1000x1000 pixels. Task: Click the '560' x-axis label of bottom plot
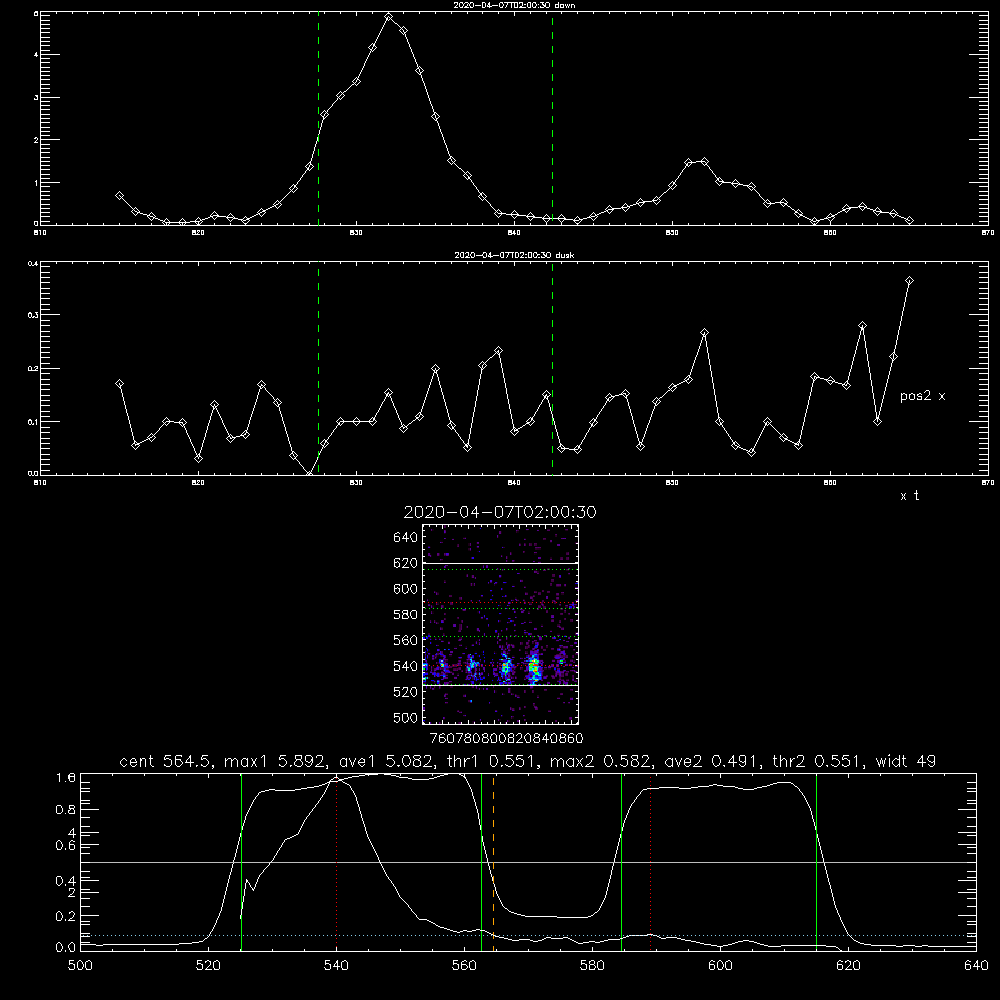(x=464, y=966)
